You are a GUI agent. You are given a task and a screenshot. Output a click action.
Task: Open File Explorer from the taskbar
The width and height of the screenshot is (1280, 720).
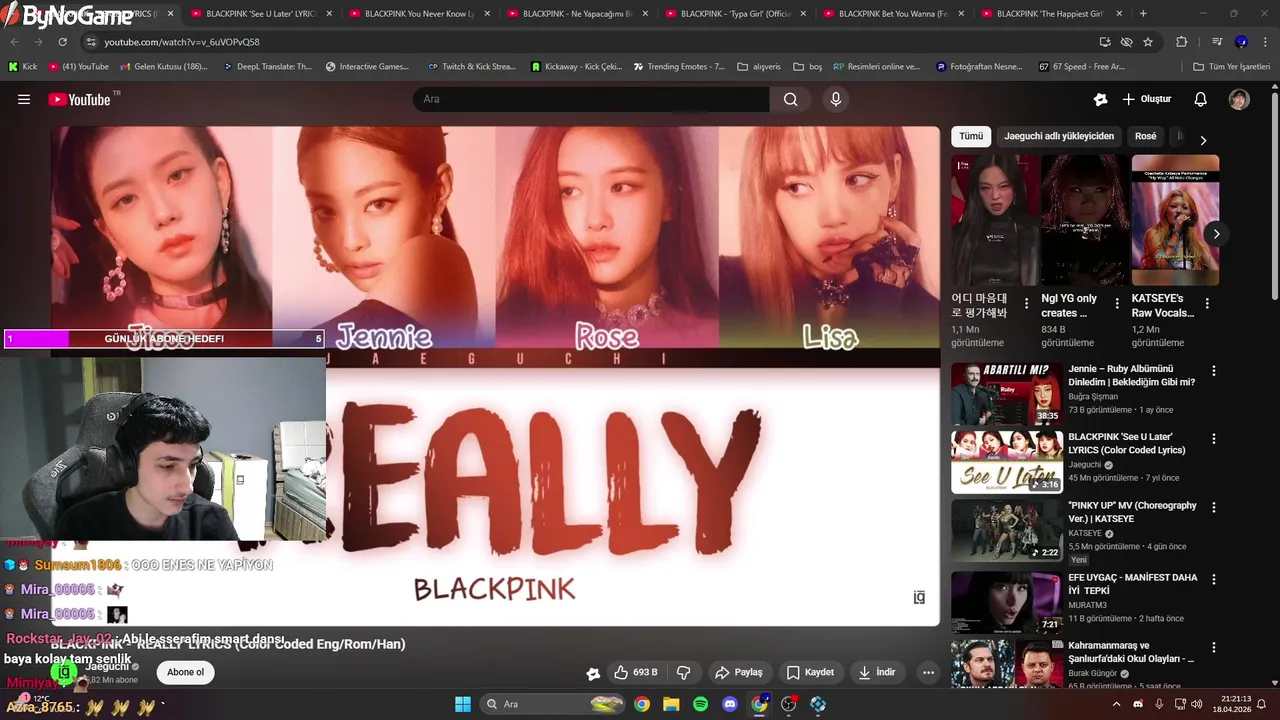click(671, 704)
